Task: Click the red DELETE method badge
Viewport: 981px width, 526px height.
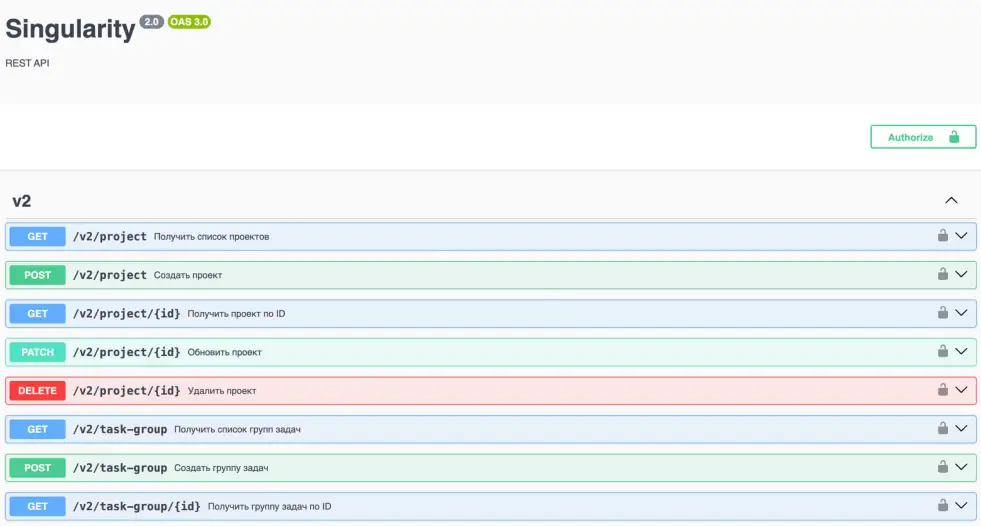Action: coord(38,391)
